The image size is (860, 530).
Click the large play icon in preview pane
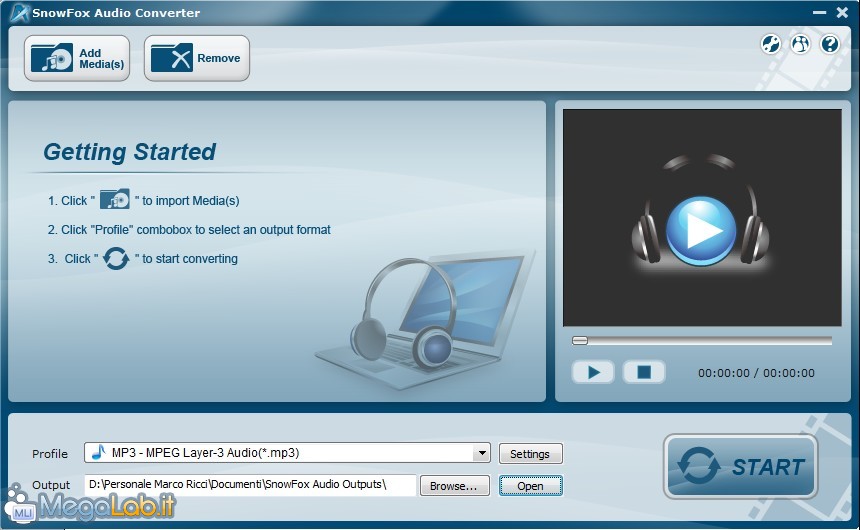[x=701, y=231]
